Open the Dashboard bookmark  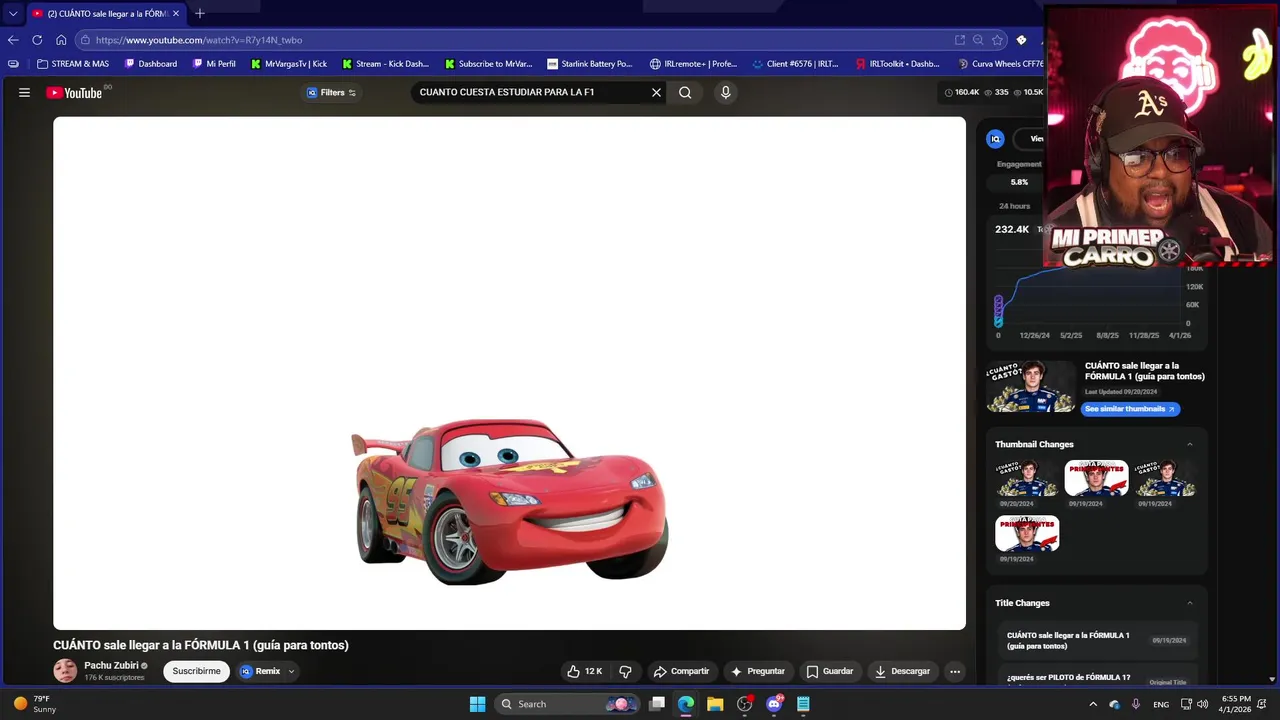151,64
